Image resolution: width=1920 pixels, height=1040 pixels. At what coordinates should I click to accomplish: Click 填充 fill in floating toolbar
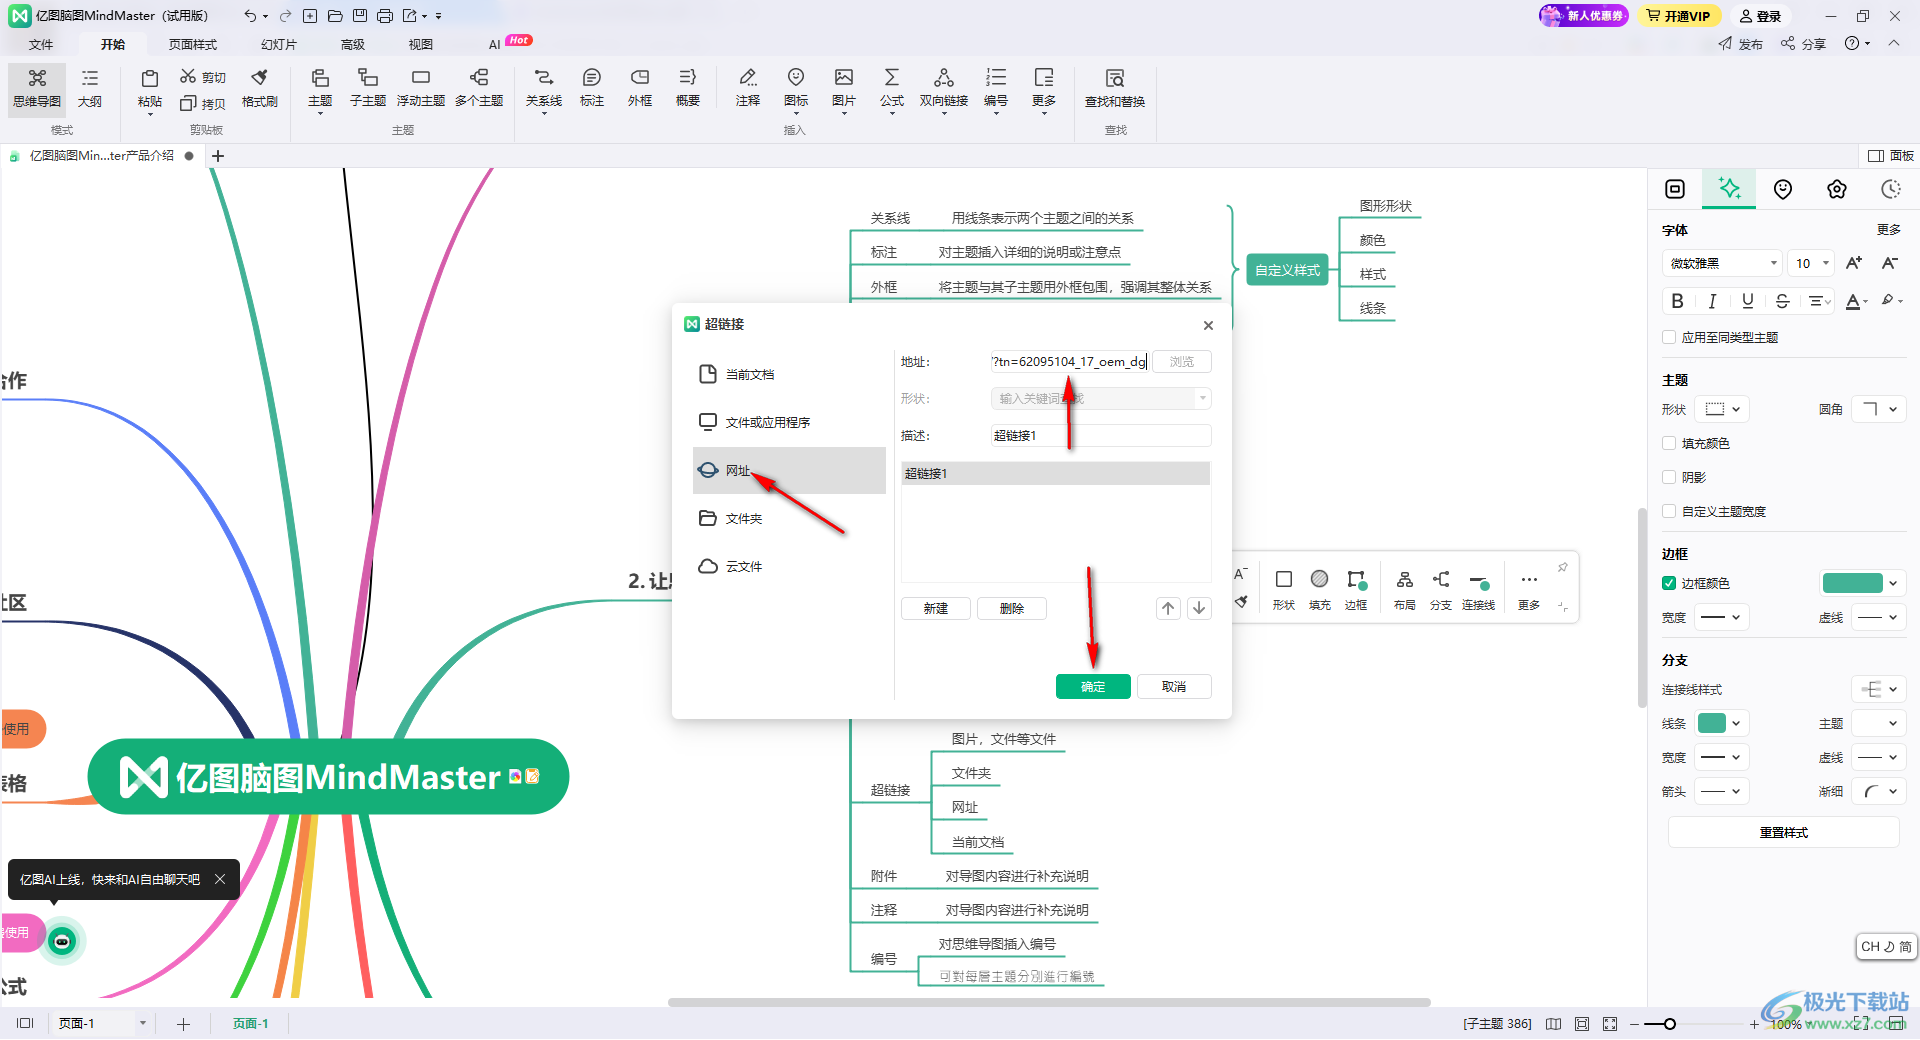(x=1320, y=589)
